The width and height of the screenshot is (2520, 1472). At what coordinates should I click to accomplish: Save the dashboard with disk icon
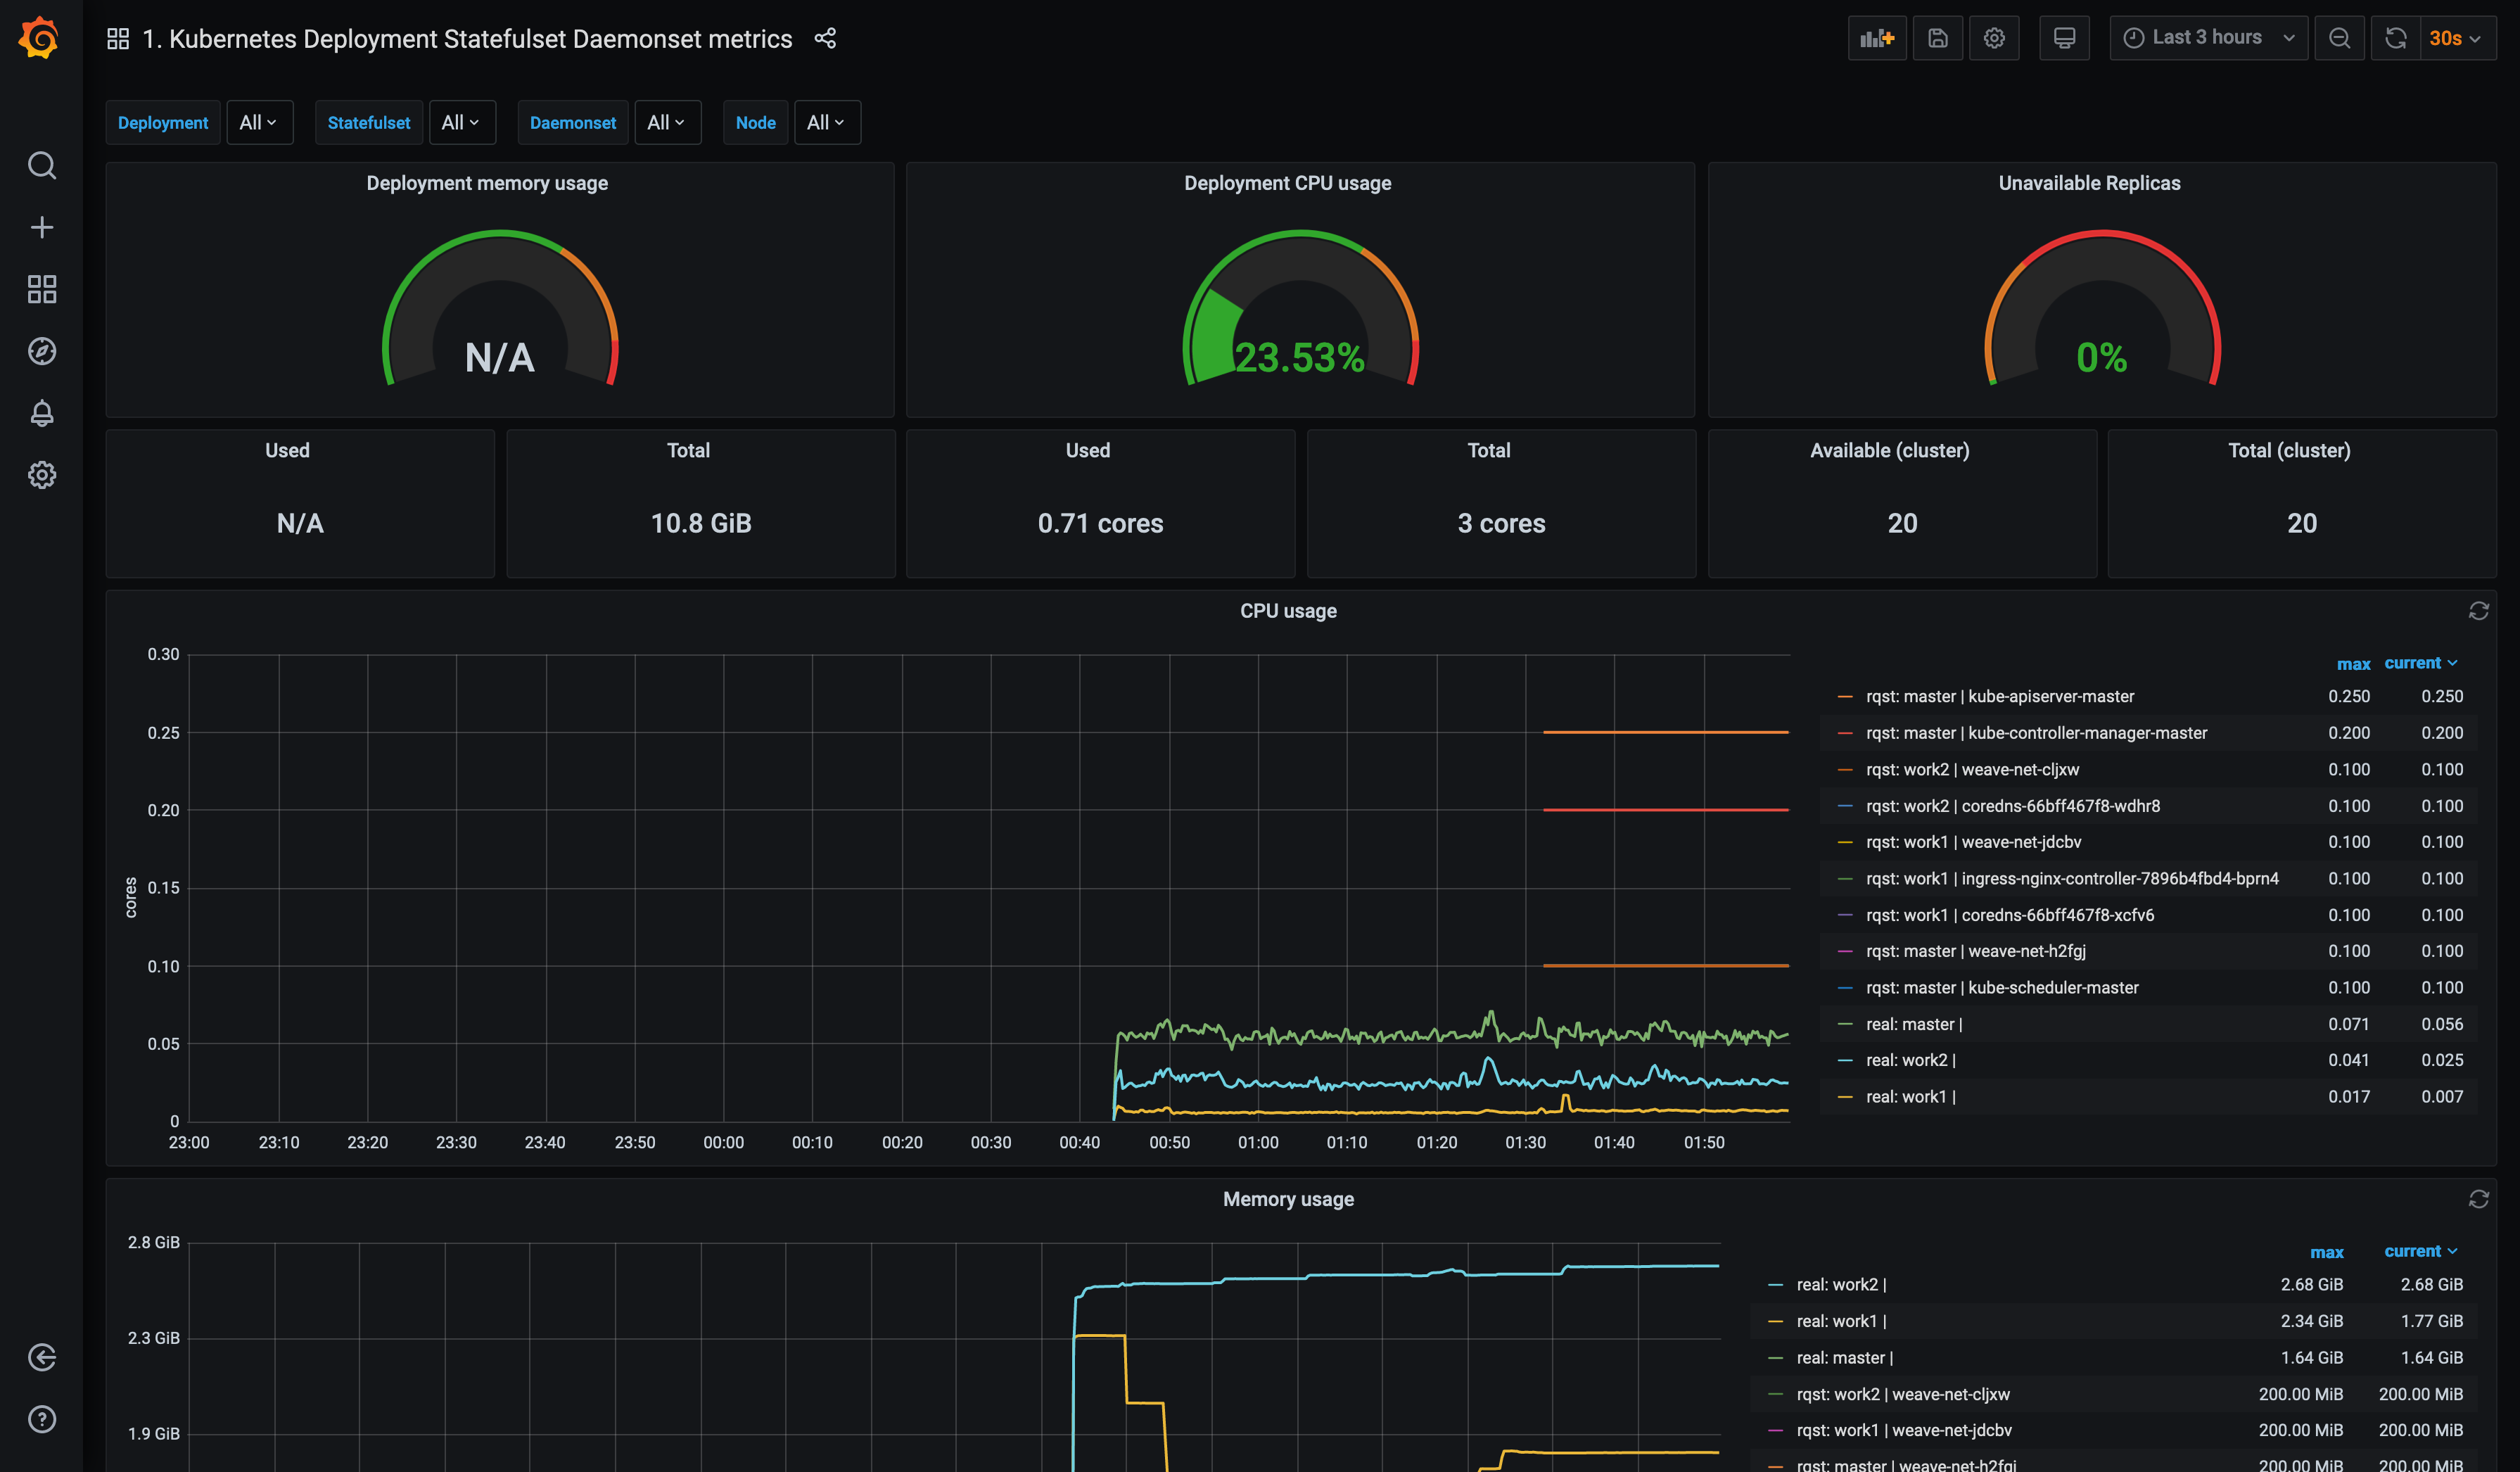click(1938, 38)
